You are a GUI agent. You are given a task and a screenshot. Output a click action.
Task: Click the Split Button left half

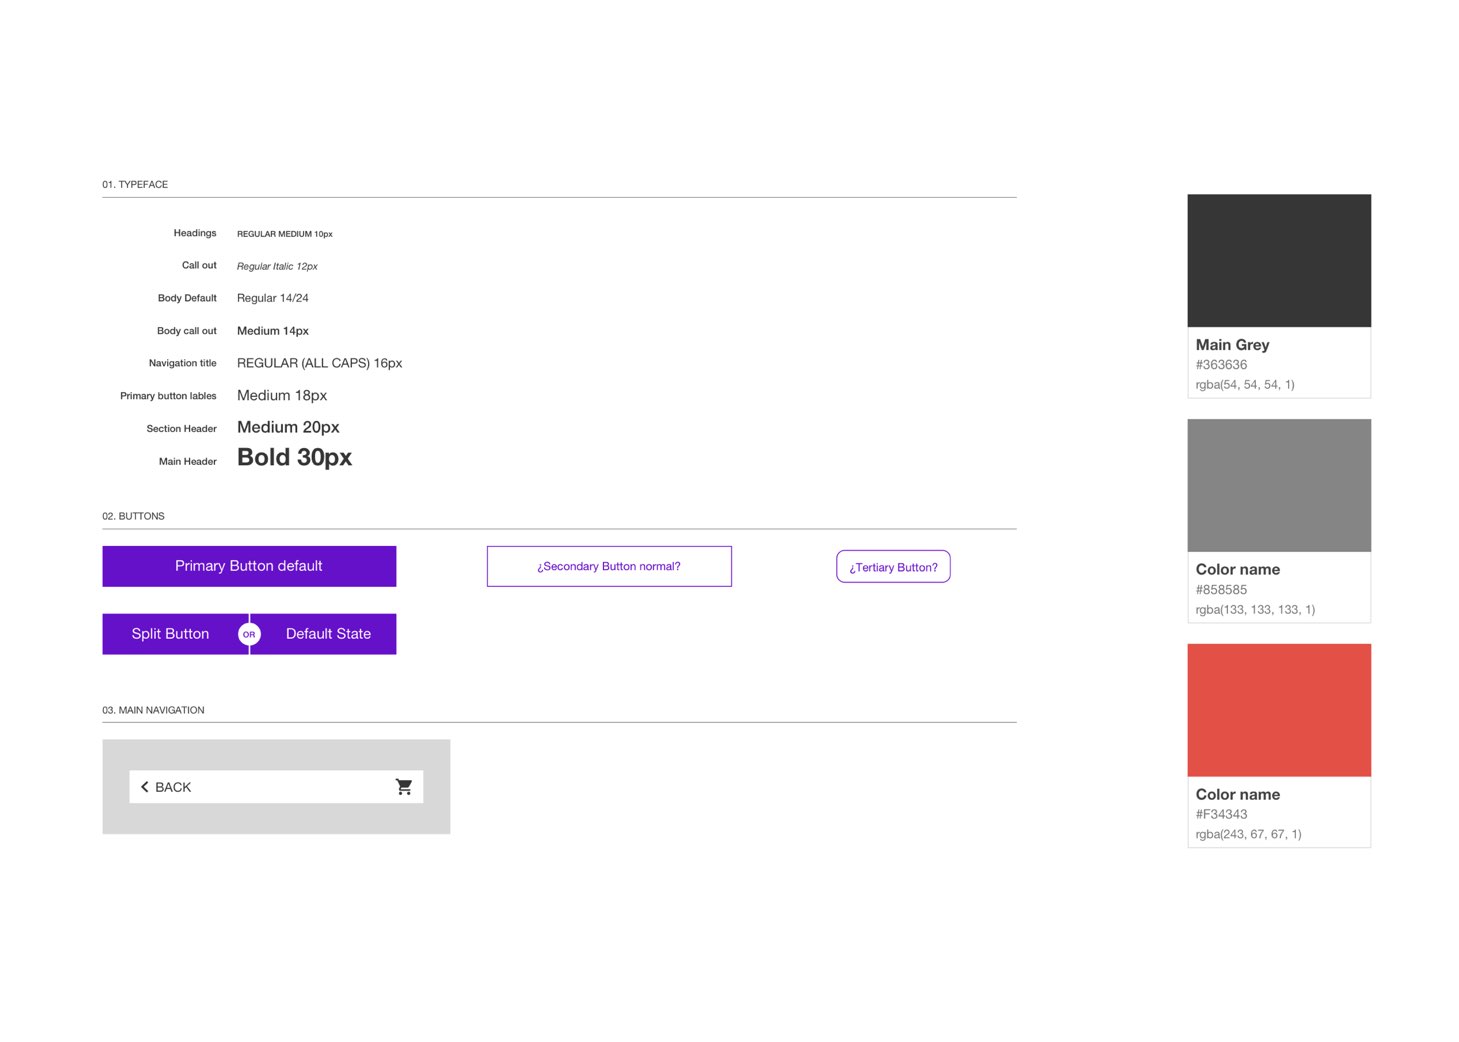(170, 634)
